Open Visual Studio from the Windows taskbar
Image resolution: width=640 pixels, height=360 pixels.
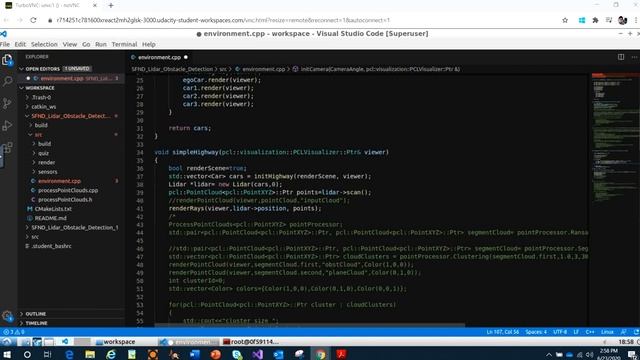tap(257, 354)
